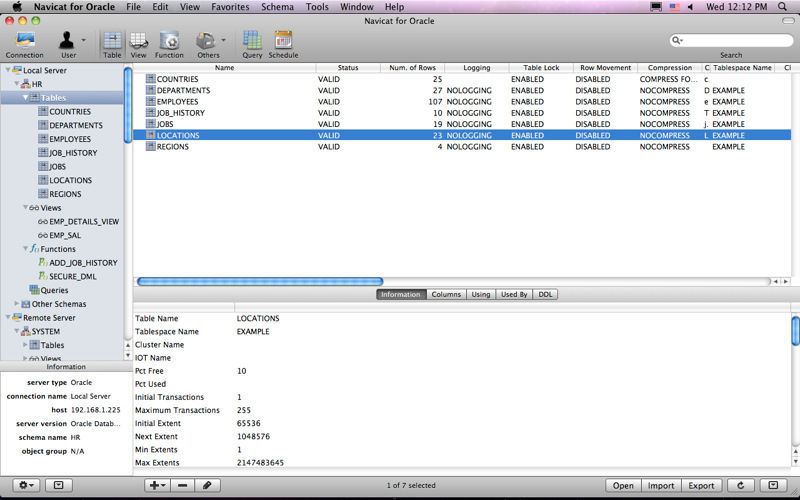Collapse the Views node under HR
800x500 pixels.
pyautogui.click(x=25, y=208)
